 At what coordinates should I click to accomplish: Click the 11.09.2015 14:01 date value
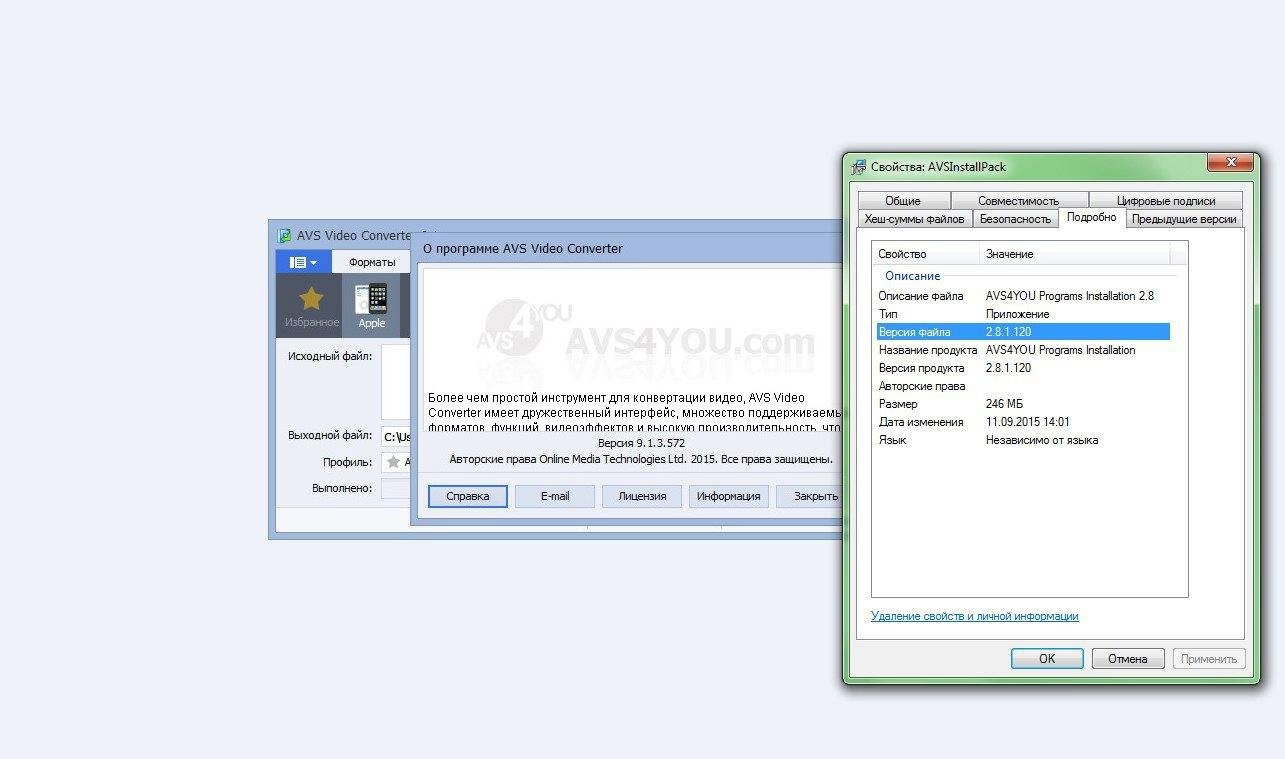[x=1027, y=422]
